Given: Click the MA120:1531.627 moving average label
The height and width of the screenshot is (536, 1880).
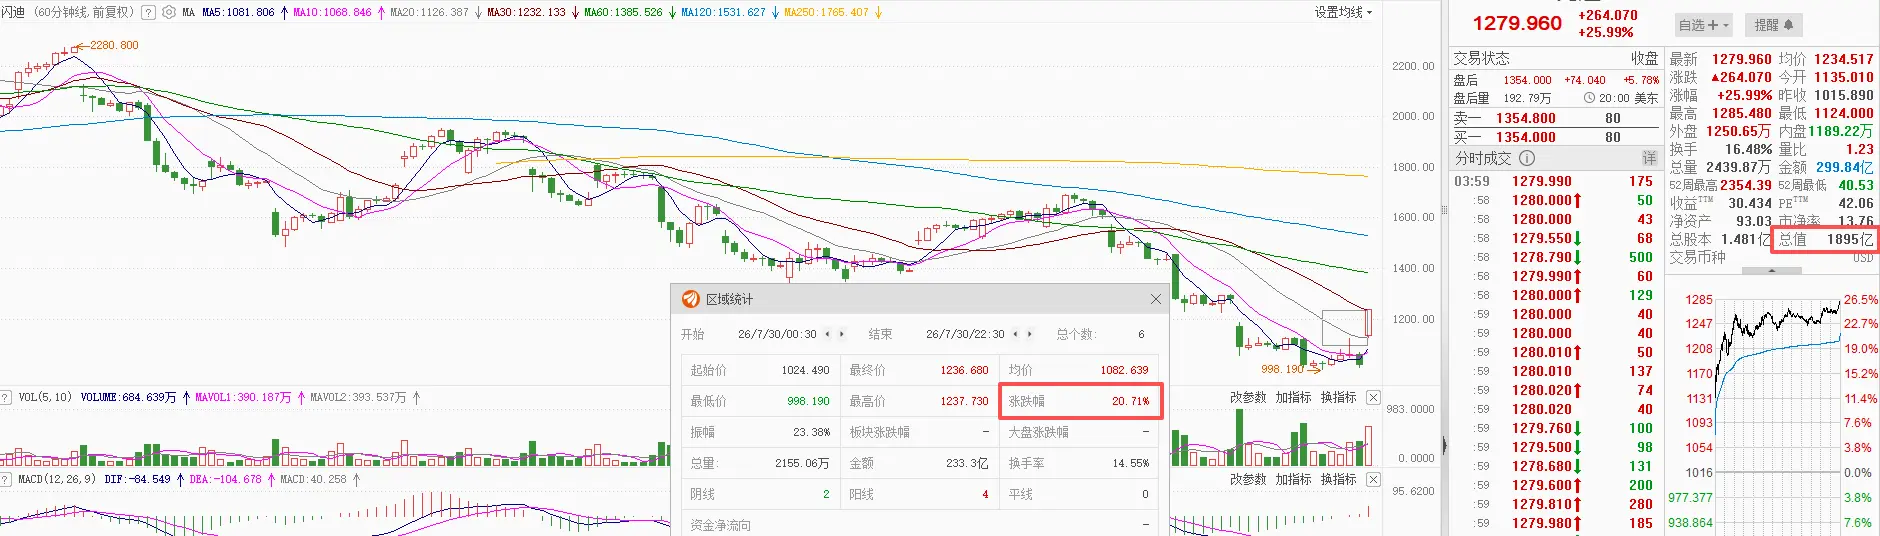Looking at the screenshot, I should coord(723,13).
